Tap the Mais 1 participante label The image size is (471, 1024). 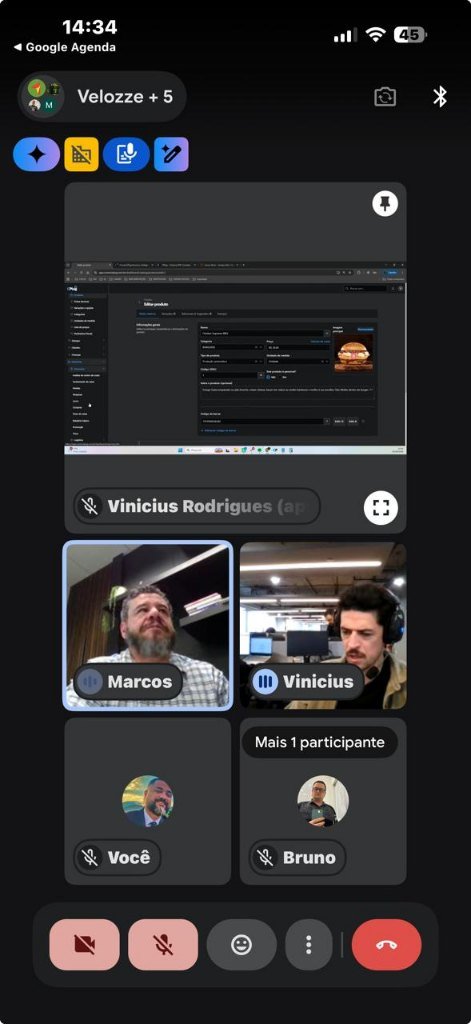319,742
